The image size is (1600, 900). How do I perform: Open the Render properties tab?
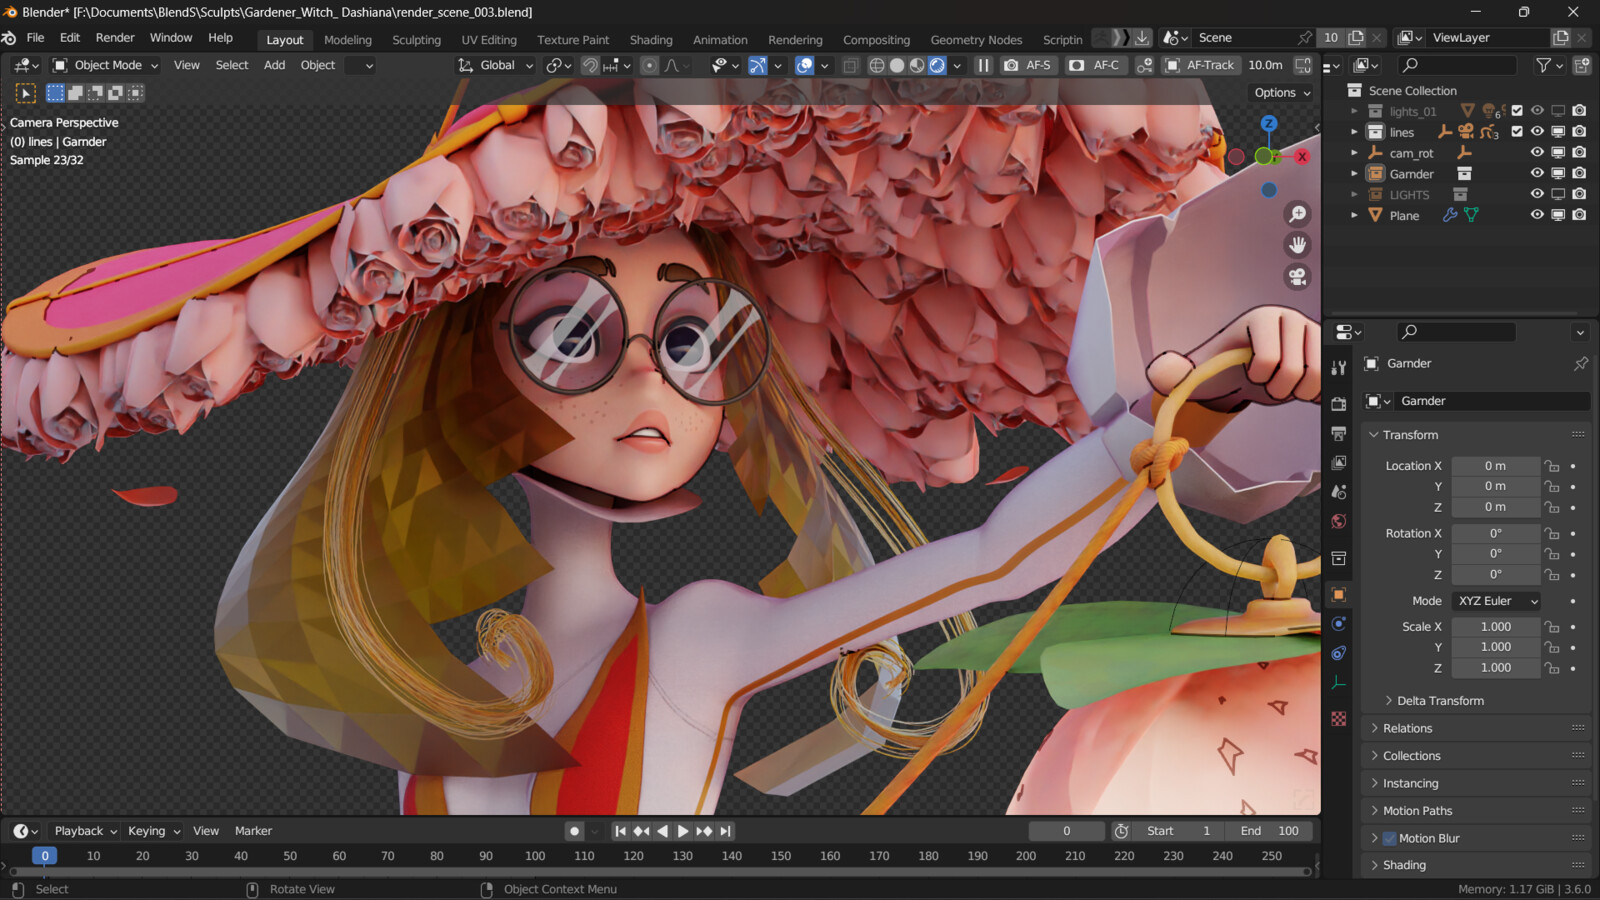pyautogui.click(x=1339, y=404)
